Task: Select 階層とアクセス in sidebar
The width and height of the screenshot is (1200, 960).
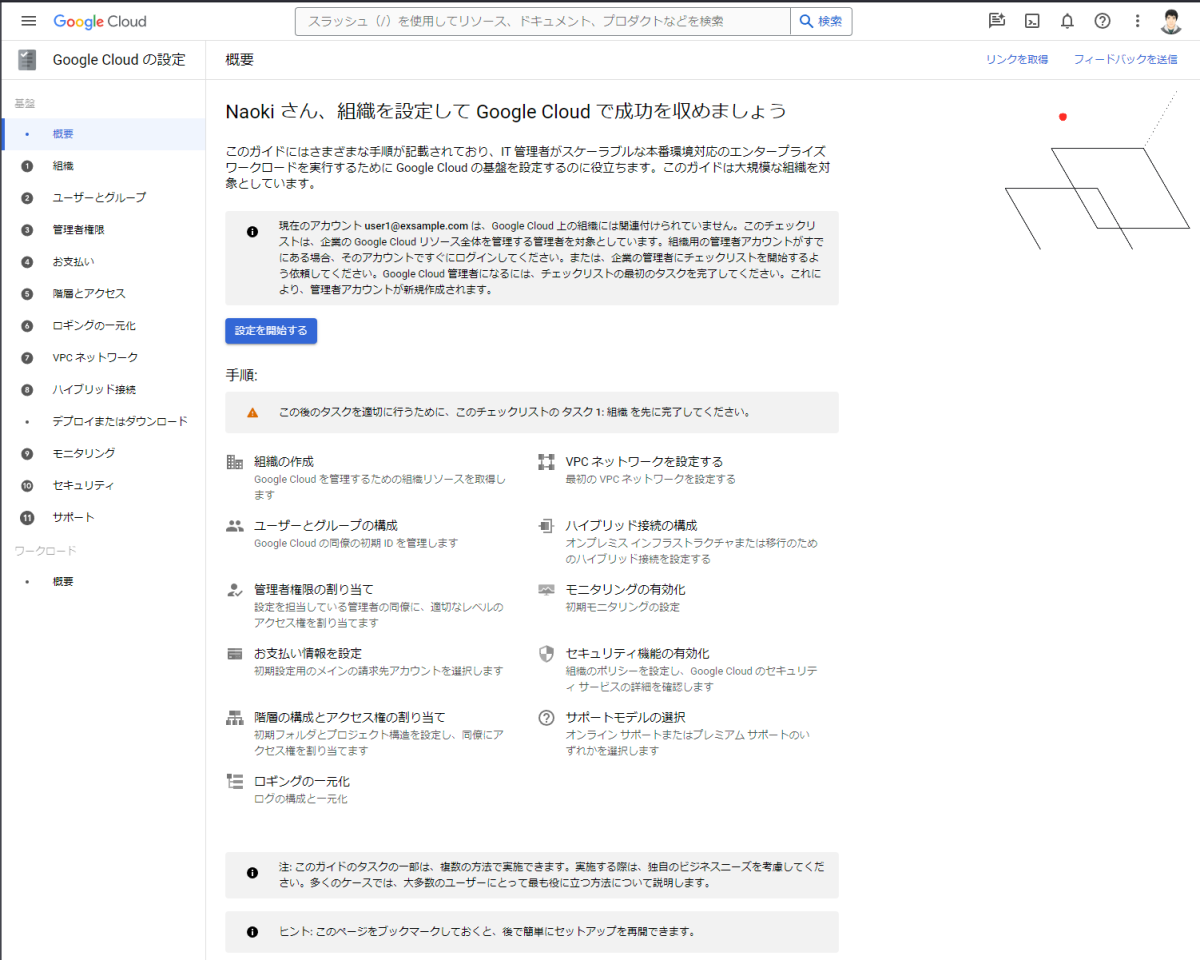Action: 103,294
